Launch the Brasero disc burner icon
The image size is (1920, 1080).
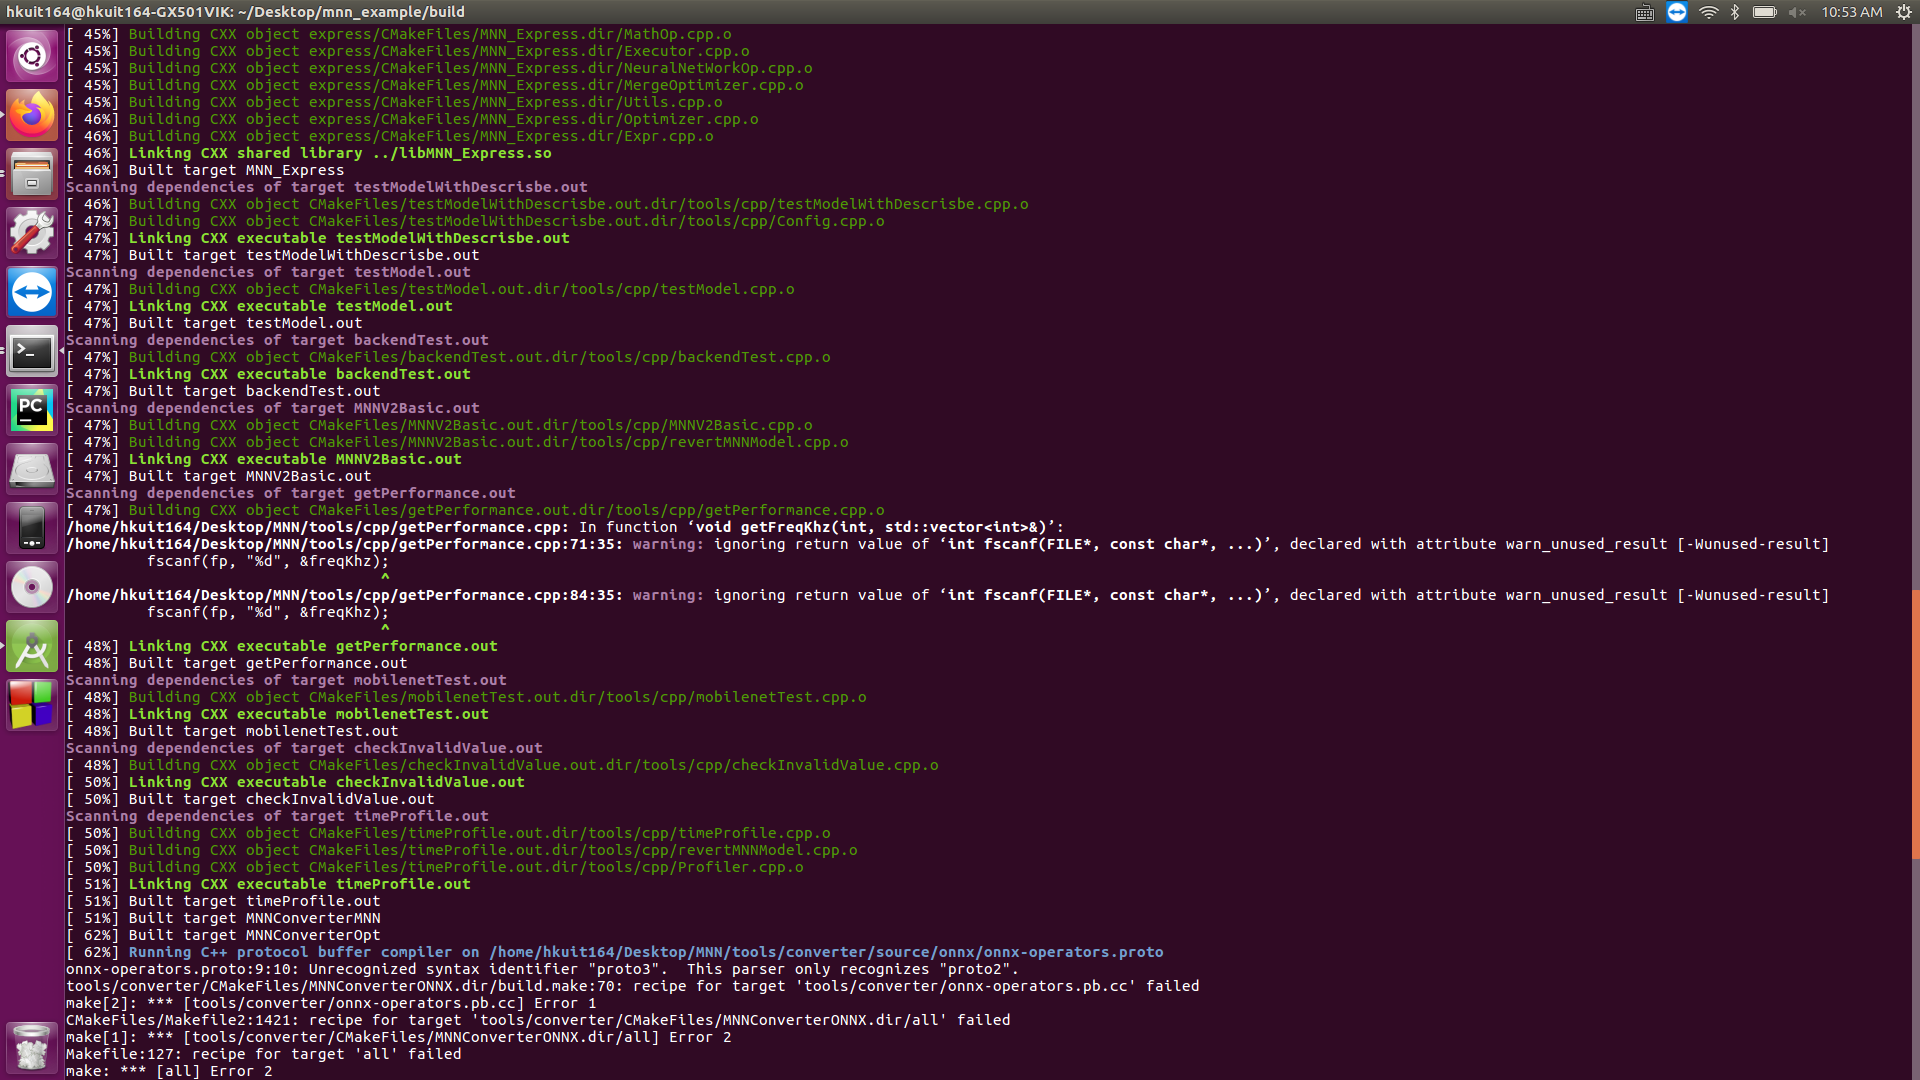(x=32, y=586)
